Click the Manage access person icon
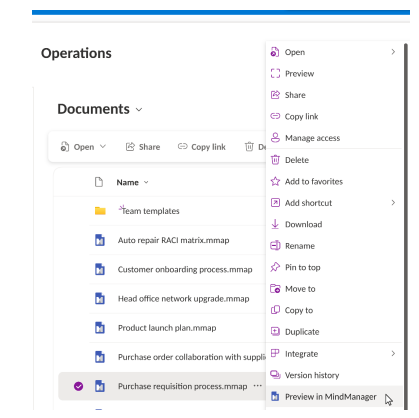The width and height of the screenshot is (419, 418). coord(275,138)
